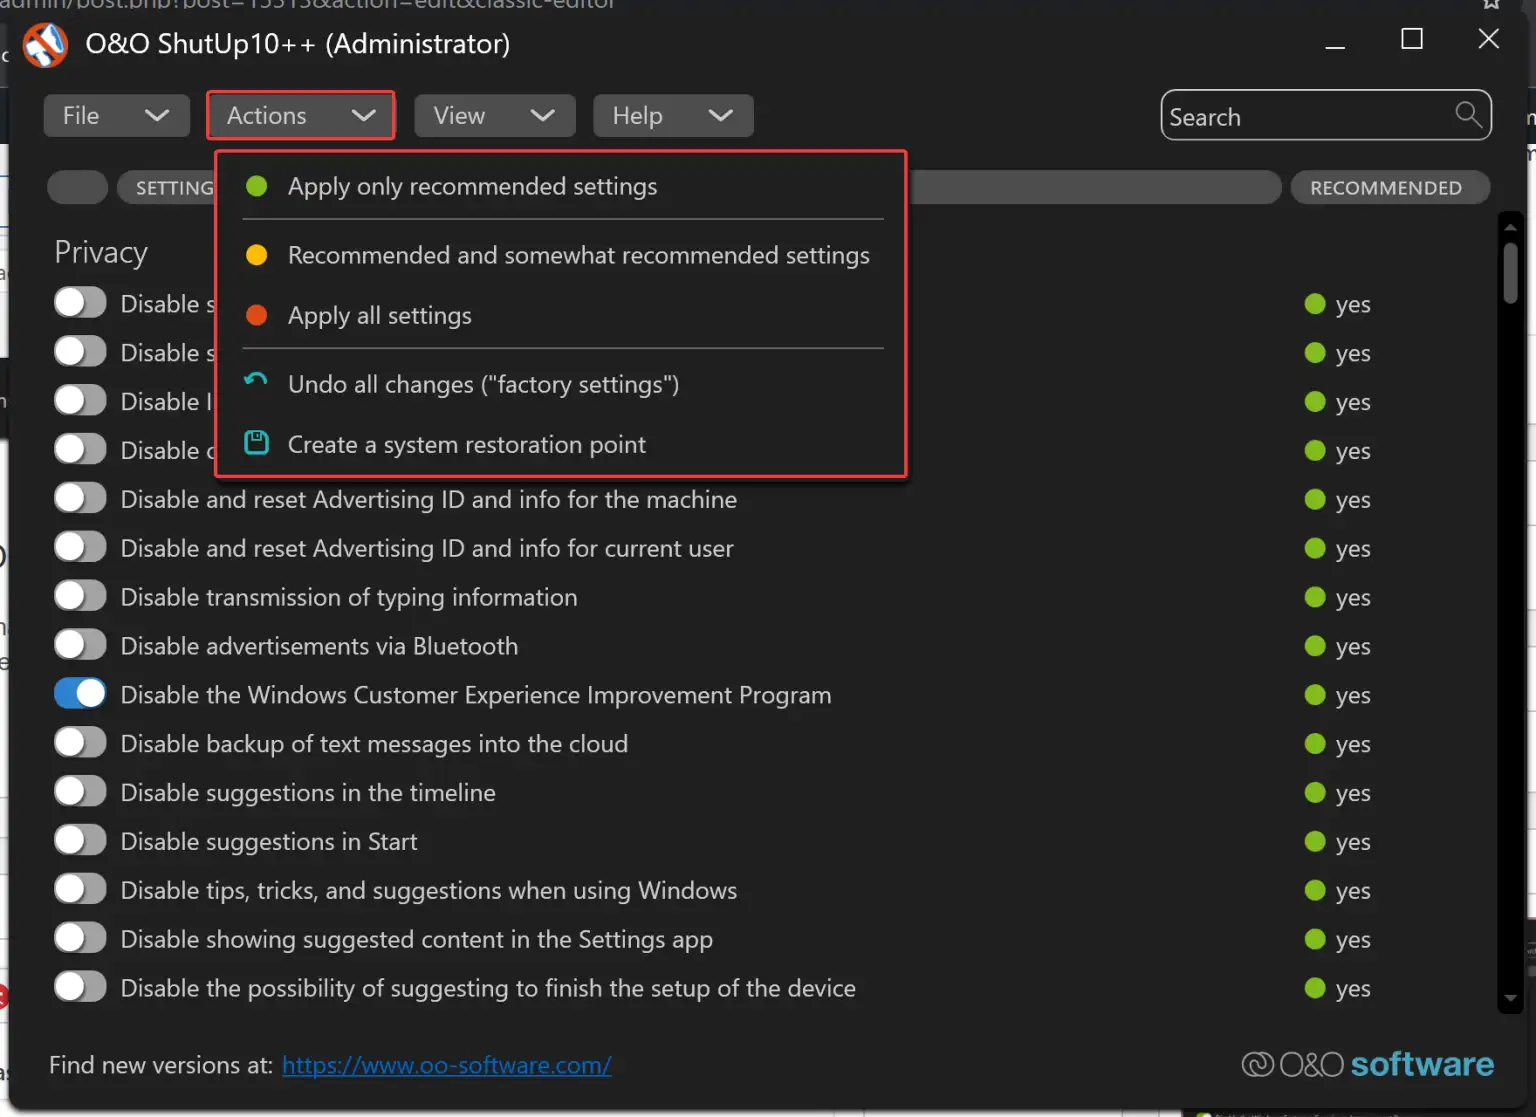1536x1117 pixels.
Task: Click the green dot for Customer Experience Improvement row
Action: [1315, 695]
